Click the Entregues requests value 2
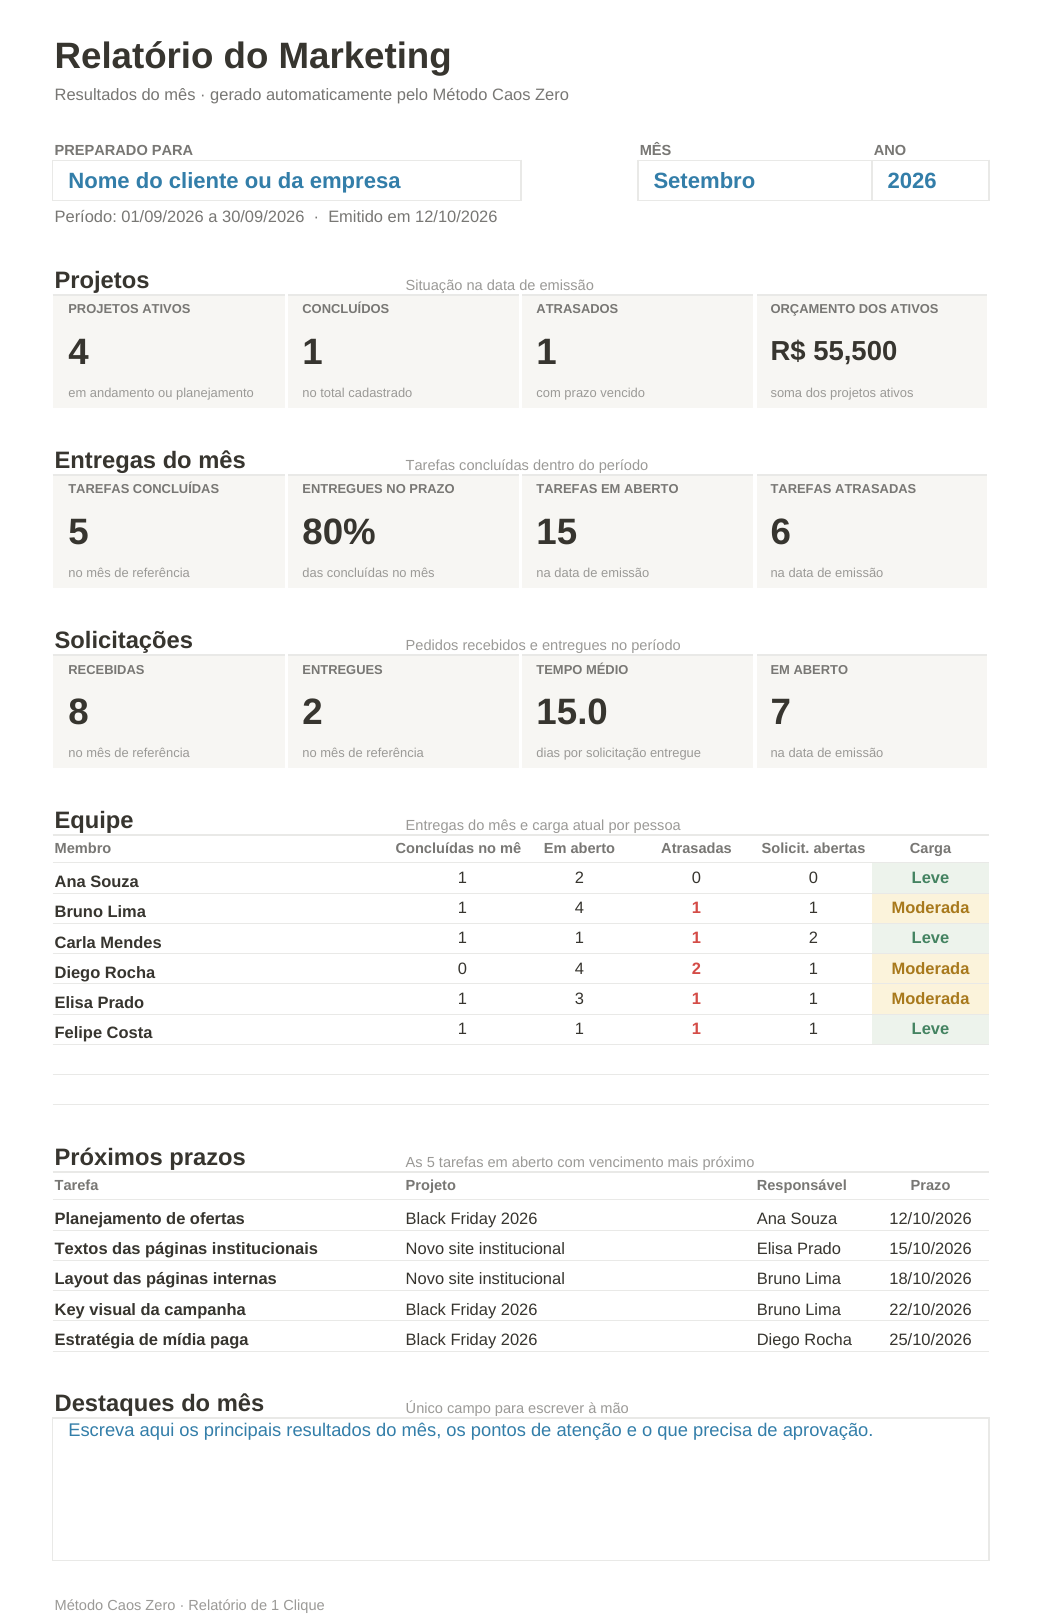The image size is (1042, 1614). (312, 712)
